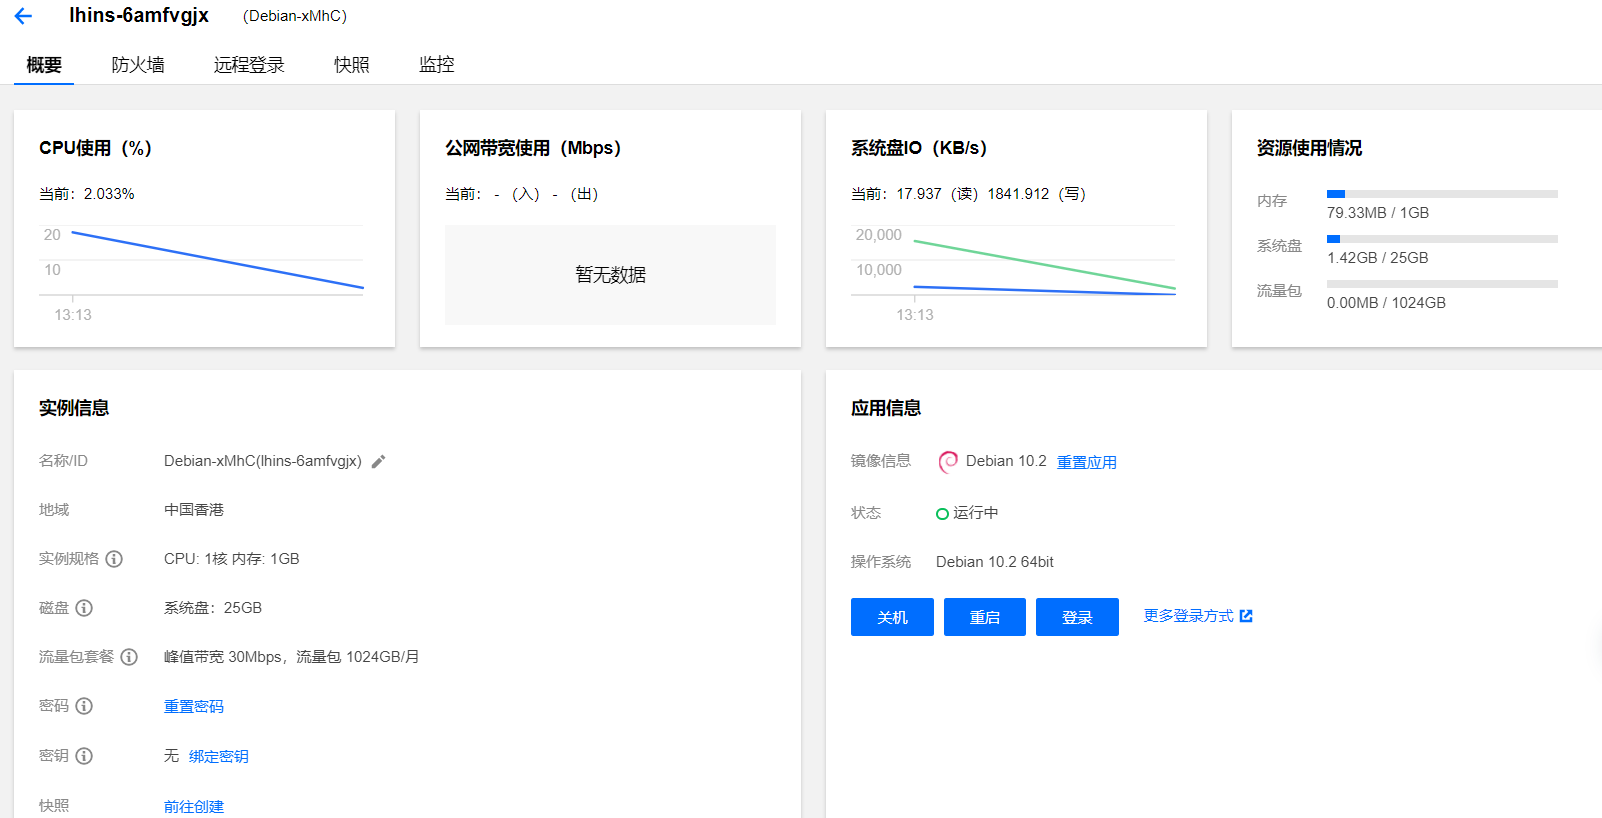
Task: Click the Debian swirl logo icon
Action: (948, 462)
